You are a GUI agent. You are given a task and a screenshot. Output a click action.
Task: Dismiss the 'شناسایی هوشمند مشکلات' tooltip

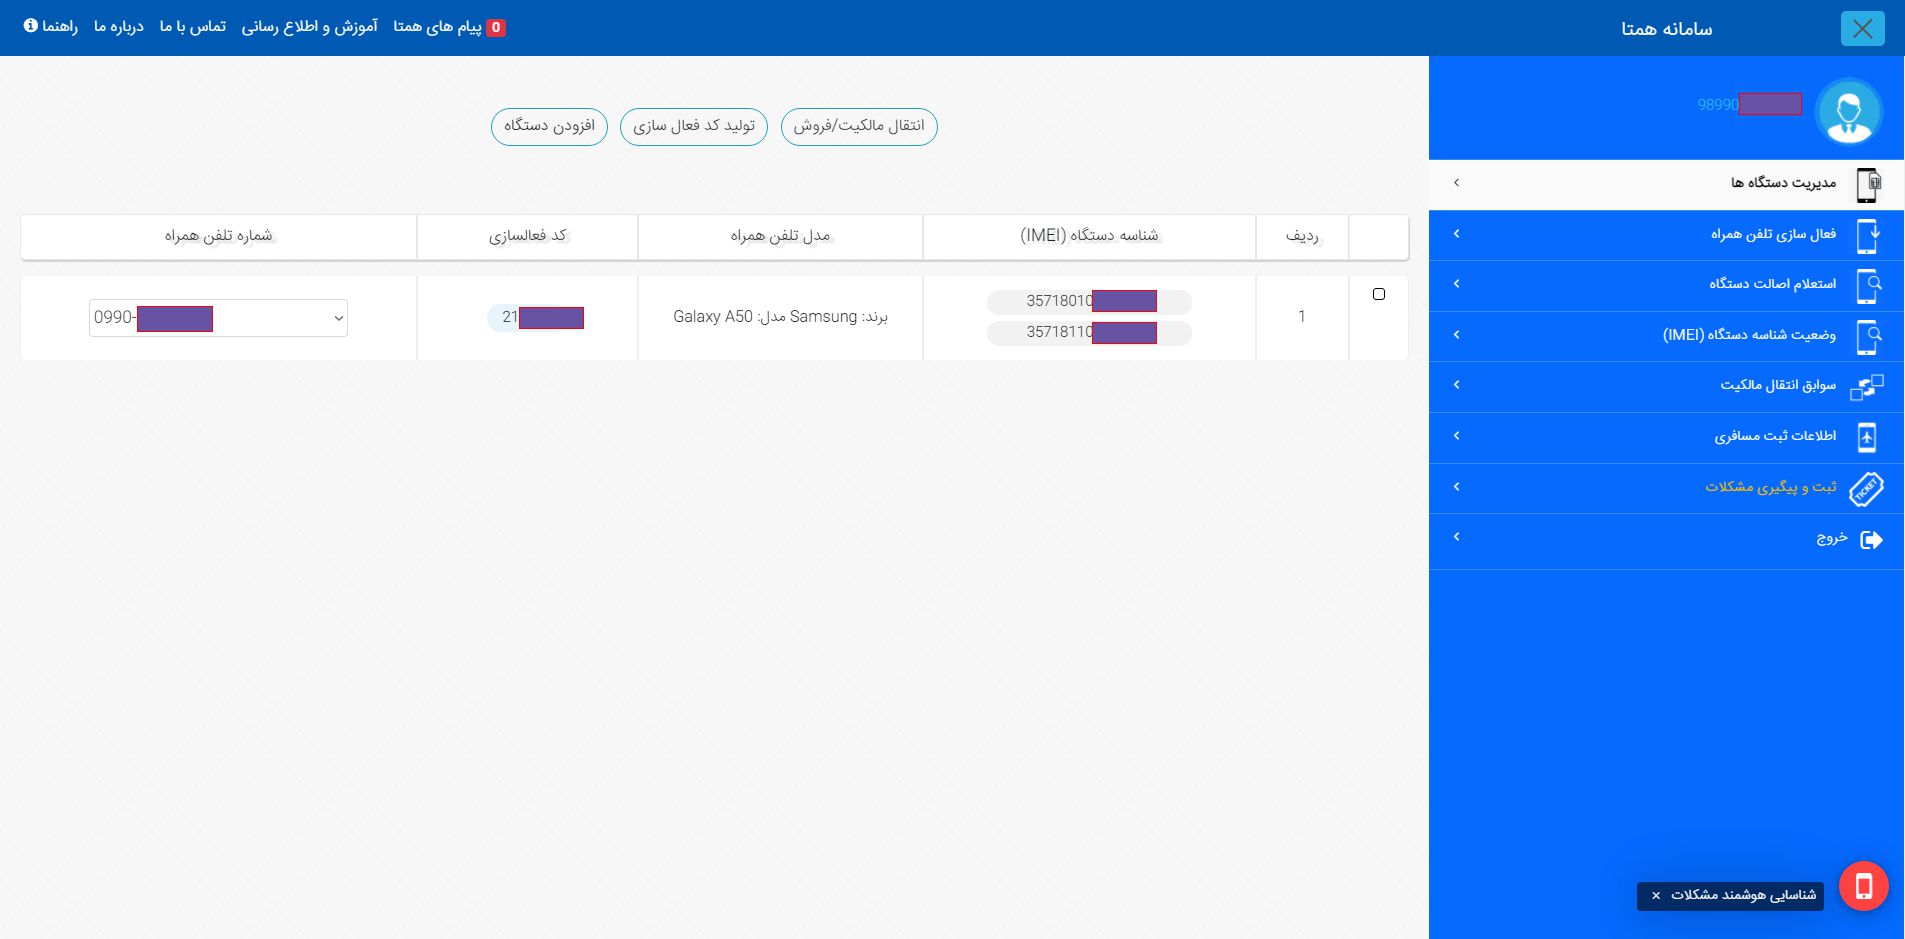point(1656,895)
